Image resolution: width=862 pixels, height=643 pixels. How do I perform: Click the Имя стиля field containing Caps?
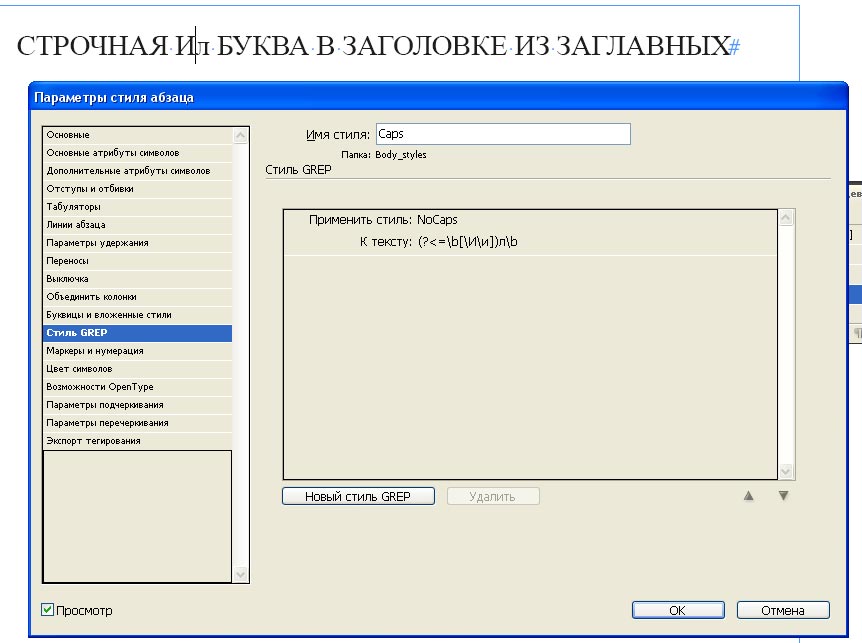[503, 134]
